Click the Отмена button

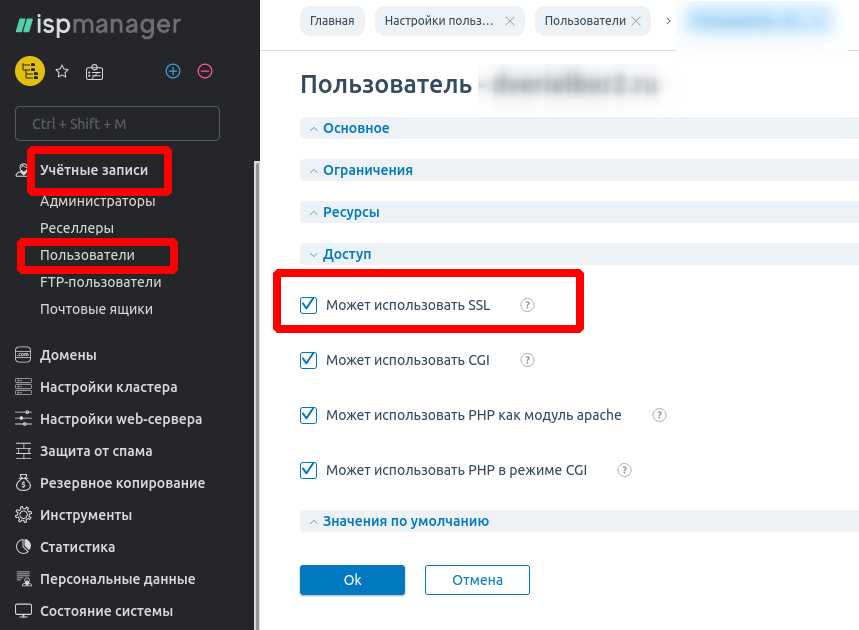pyautogui.click(x=477, y=580)
